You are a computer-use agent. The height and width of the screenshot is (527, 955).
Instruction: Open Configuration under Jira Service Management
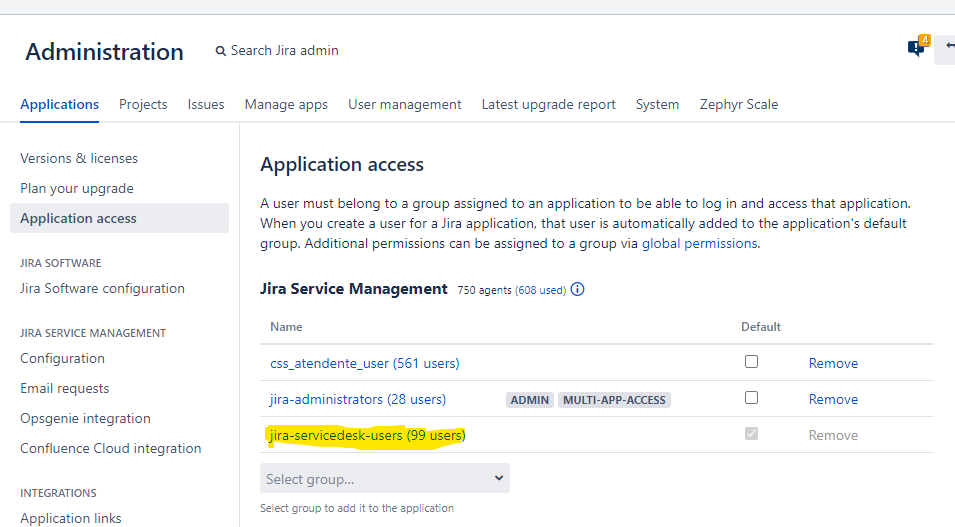click(62, 358)
